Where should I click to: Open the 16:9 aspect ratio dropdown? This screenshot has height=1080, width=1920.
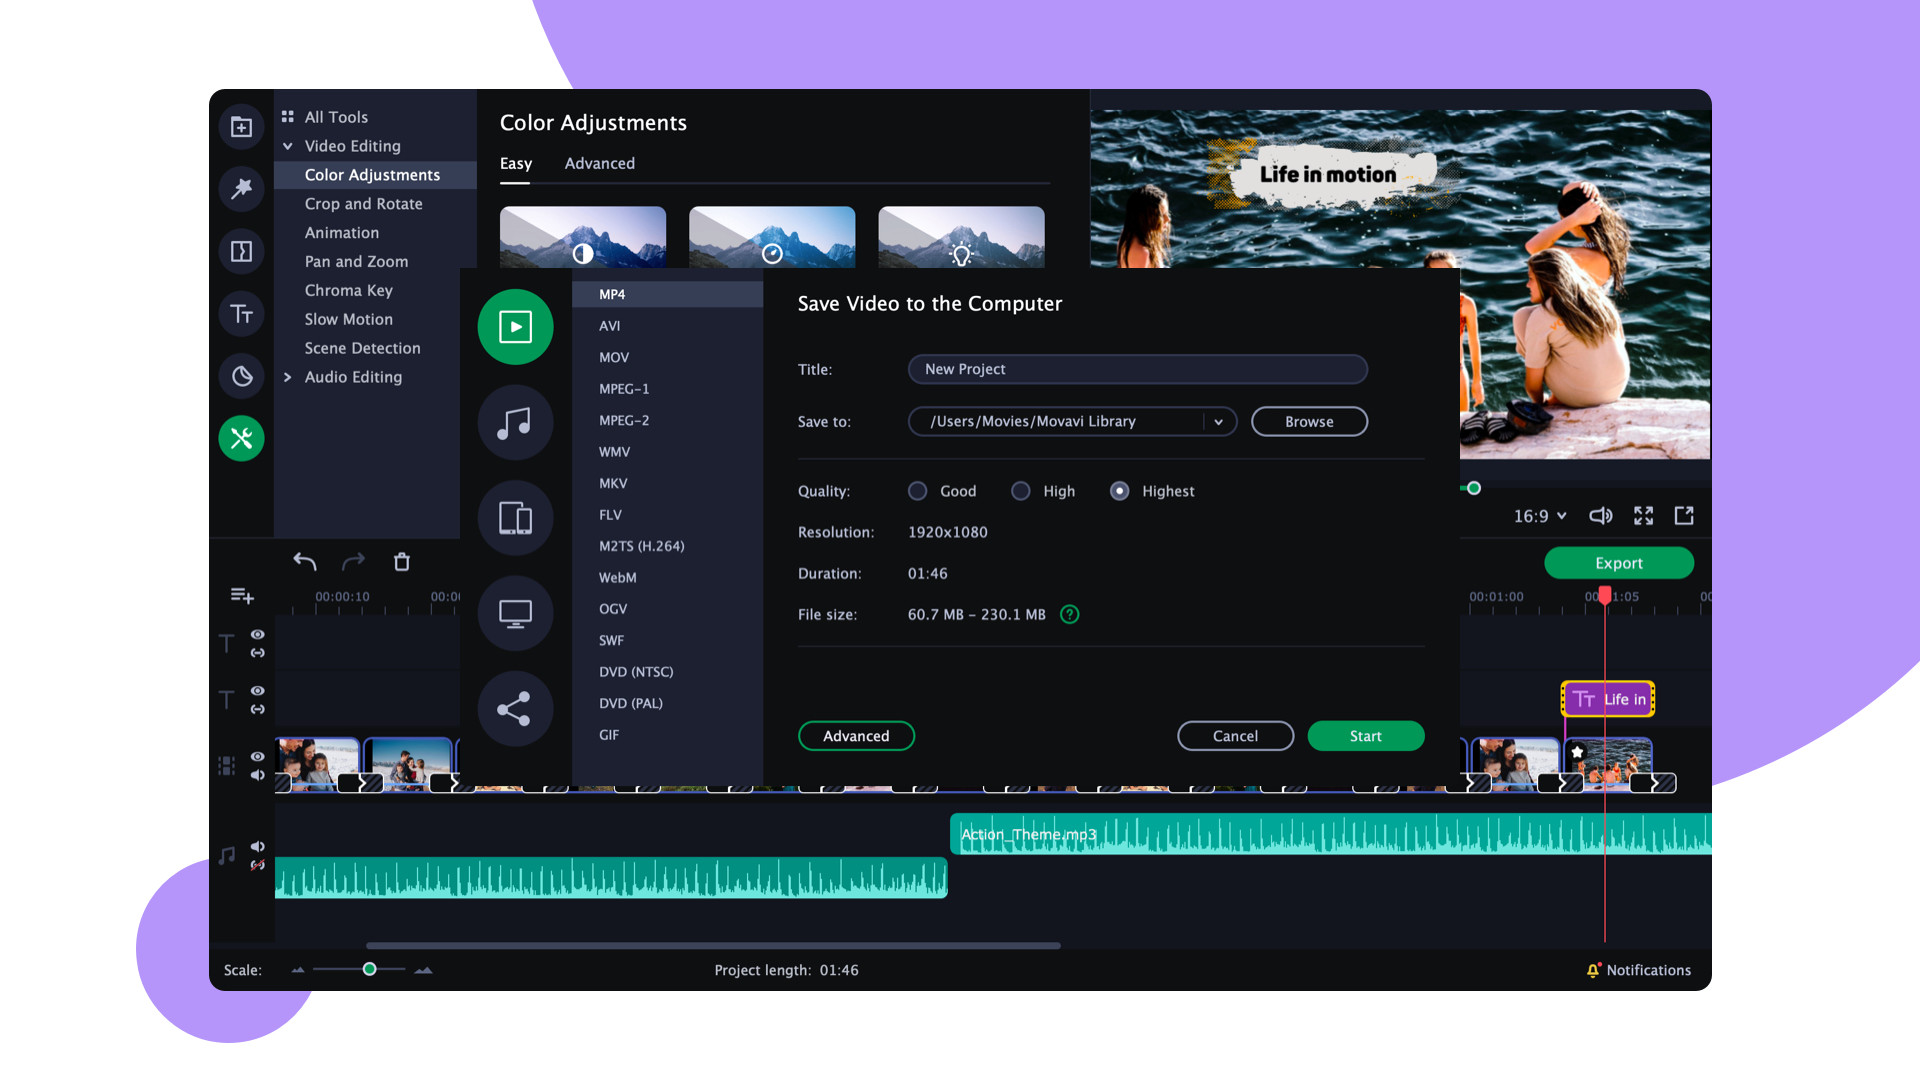click(x=1539, y=516)
